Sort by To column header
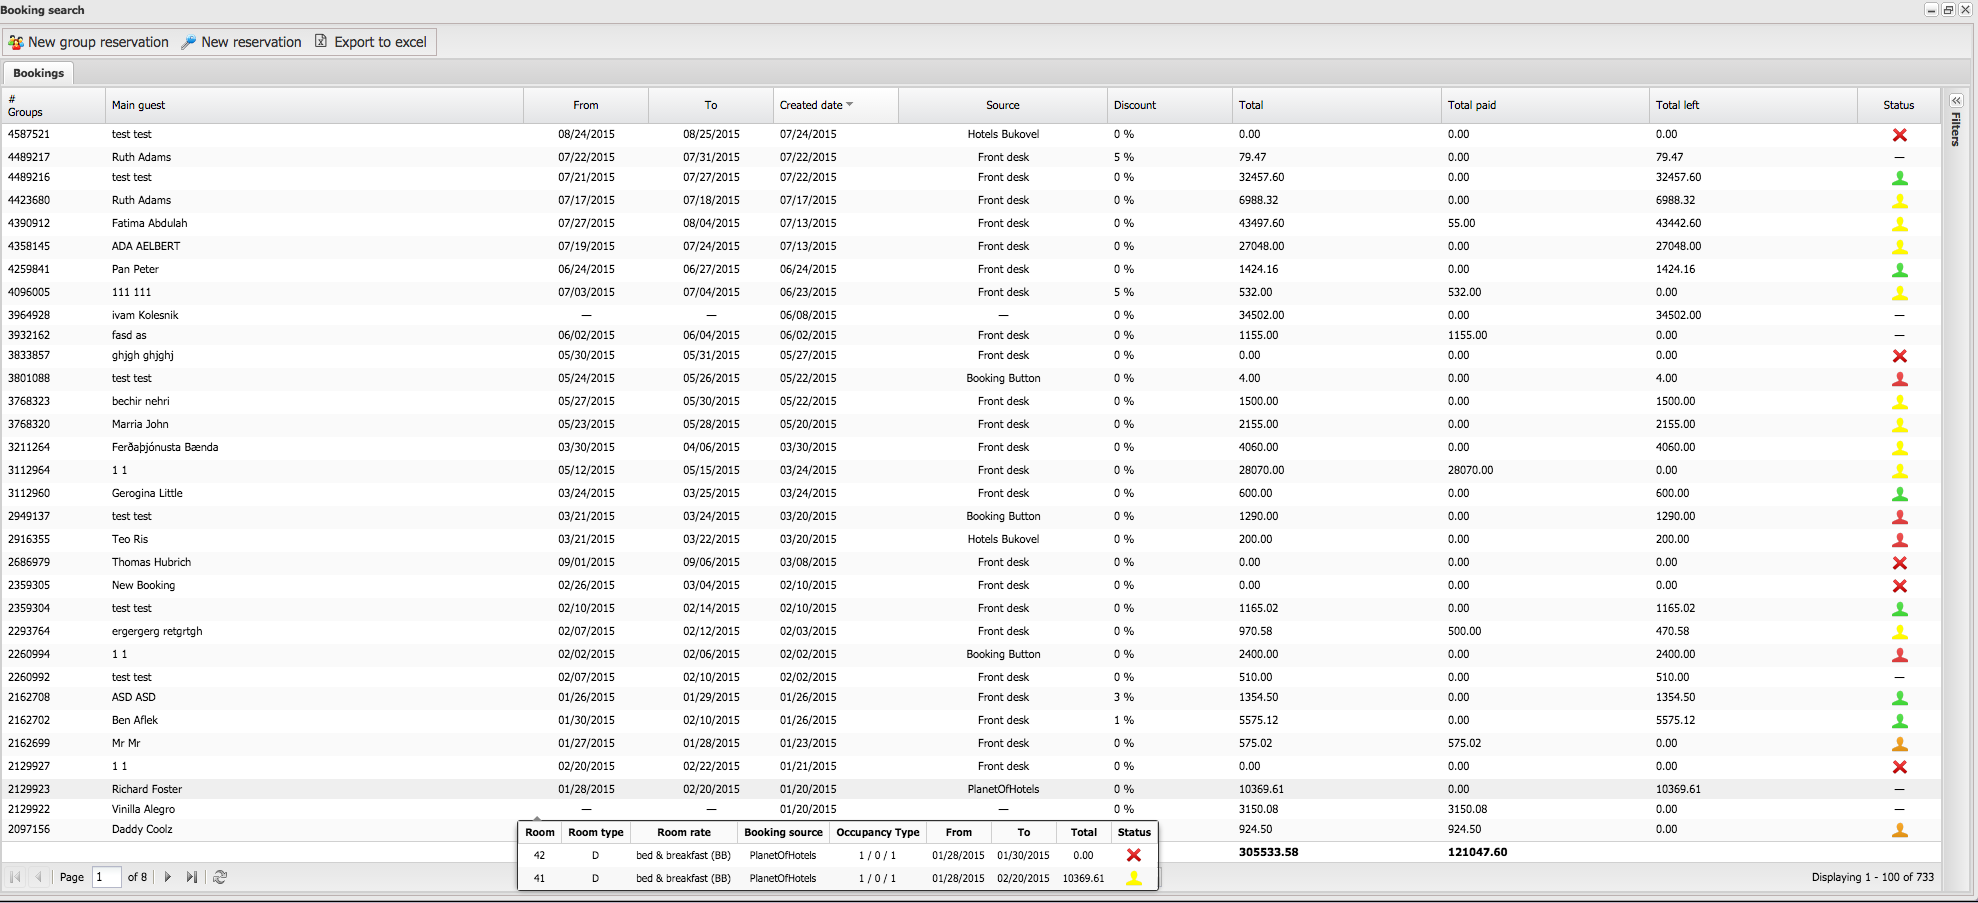 711,105
